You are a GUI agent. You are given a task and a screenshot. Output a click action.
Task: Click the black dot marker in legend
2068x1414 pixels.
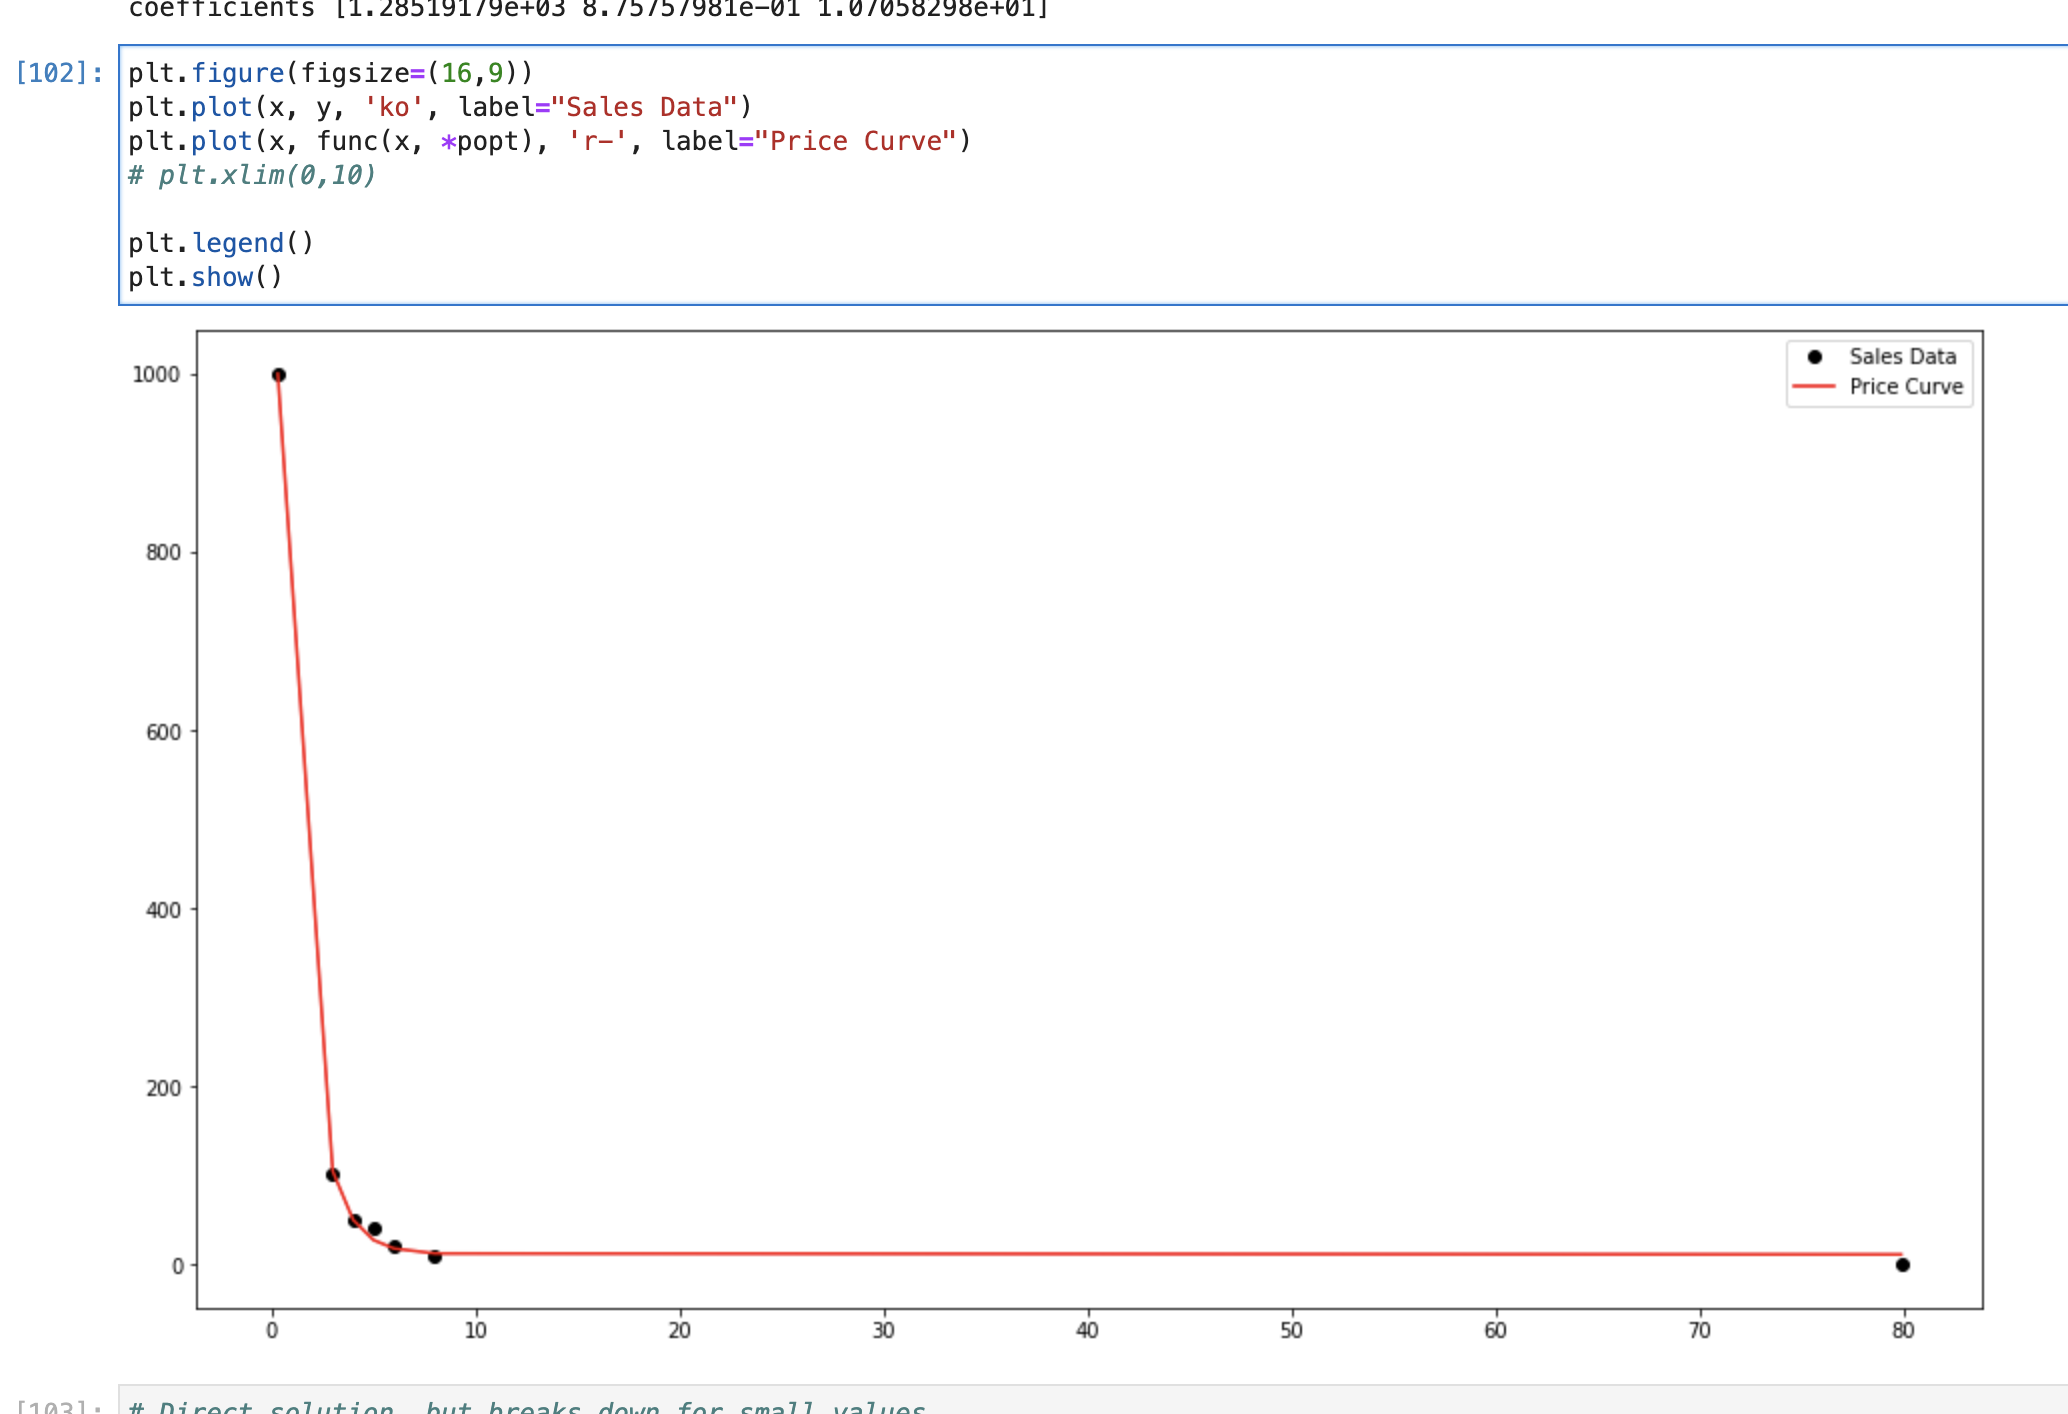click(1815, 357)
